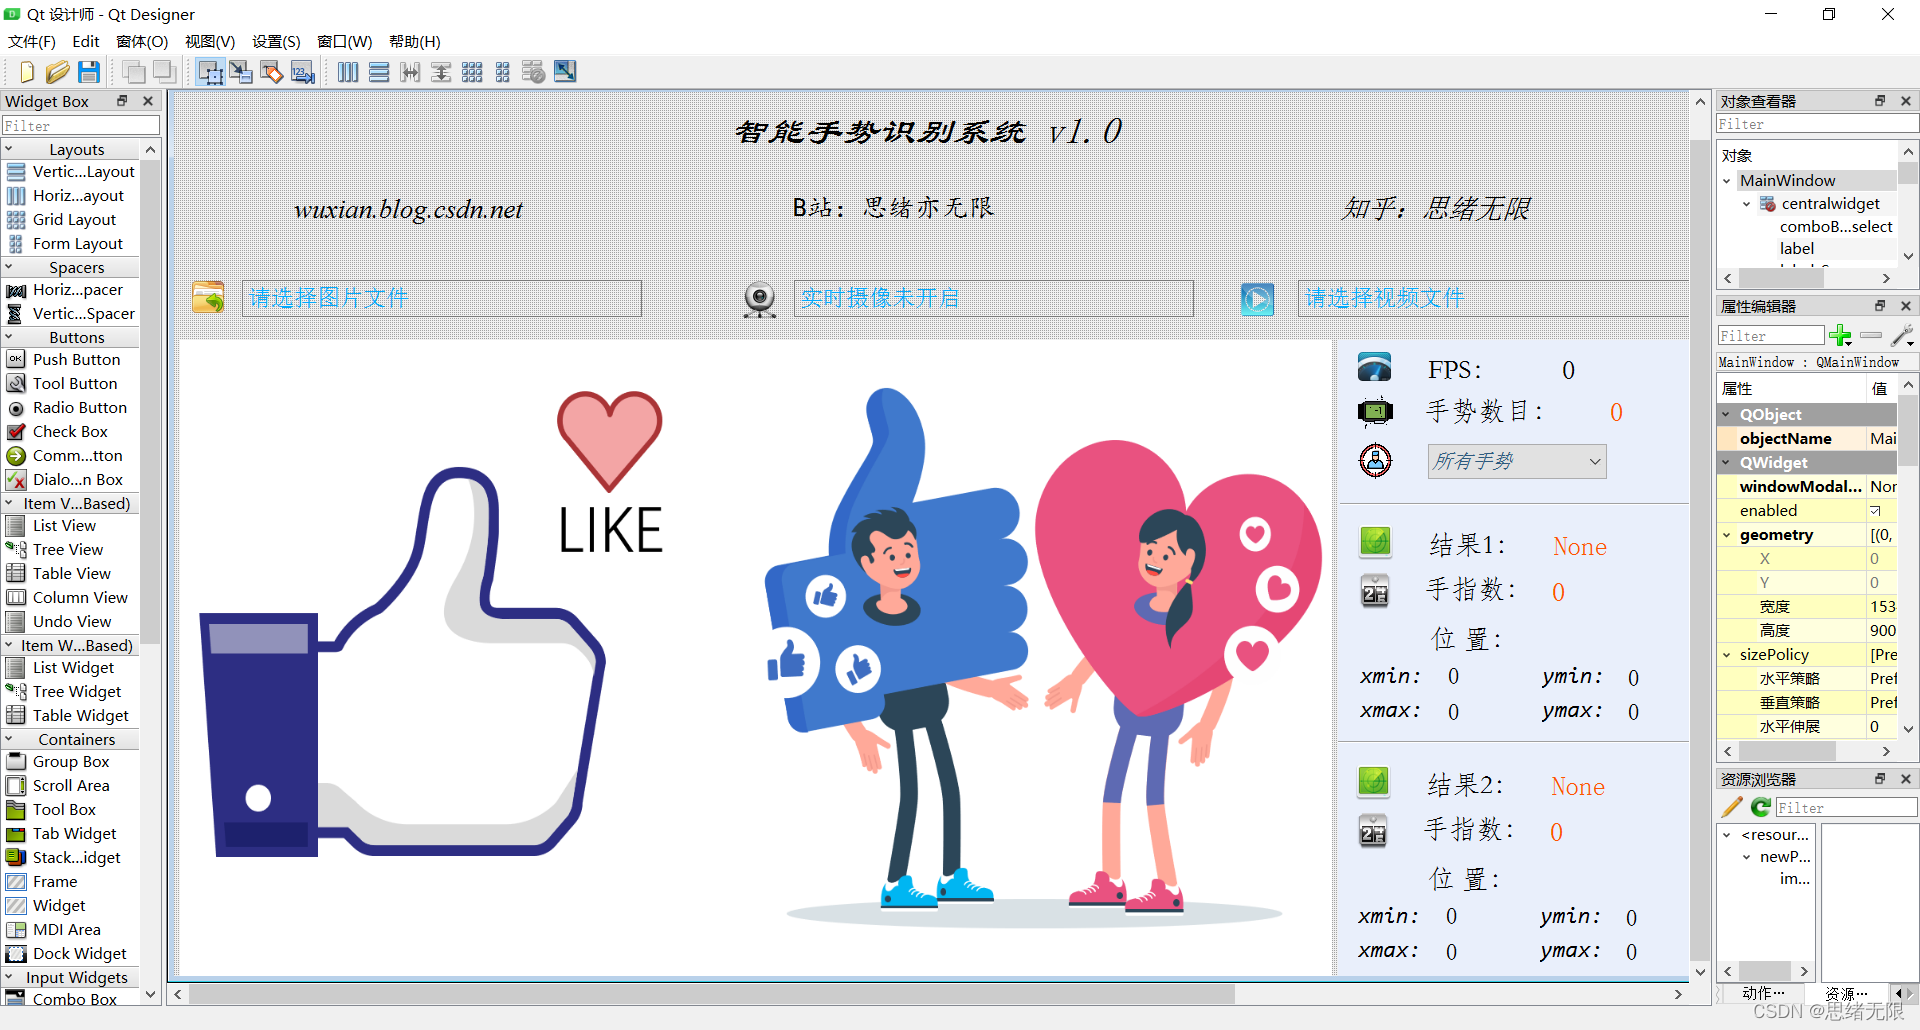Click the Break layout toolbar icon
Screen dimensions: 1920x1030
tap(534, 72)
